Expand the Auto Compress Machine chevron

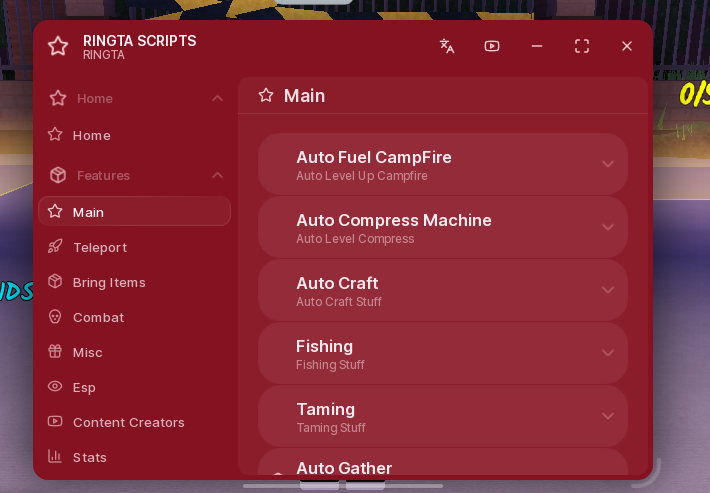[608, 227]
